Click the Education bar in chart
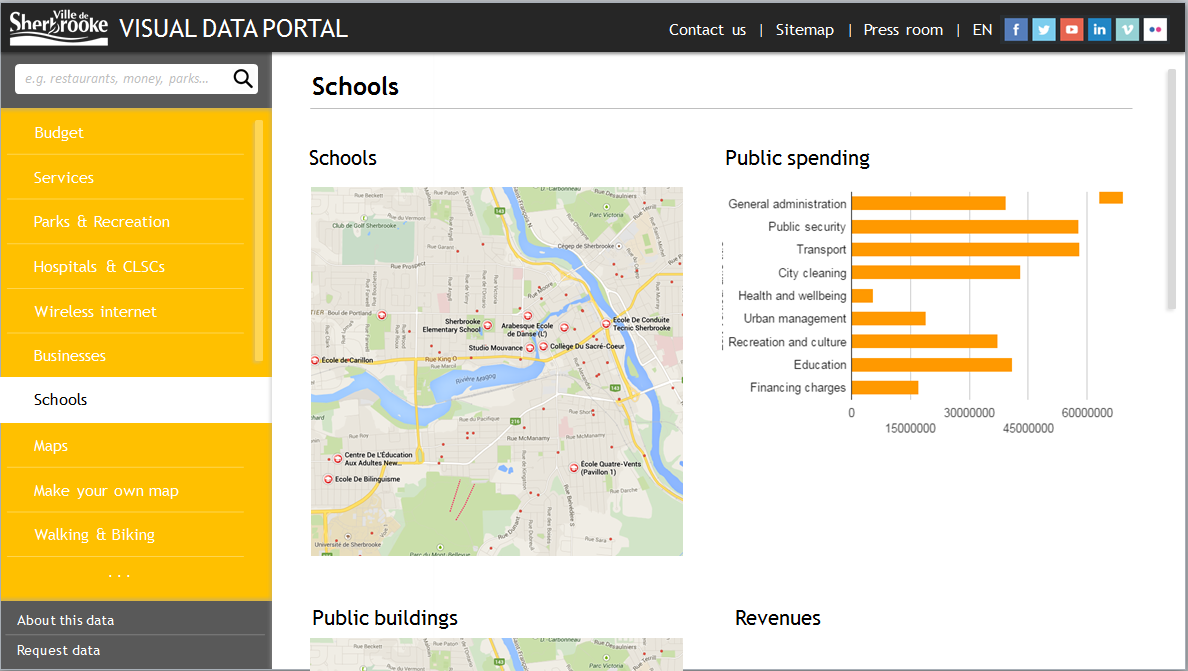1188x671 pixels. pyautogui.click(x=931, y=364)
